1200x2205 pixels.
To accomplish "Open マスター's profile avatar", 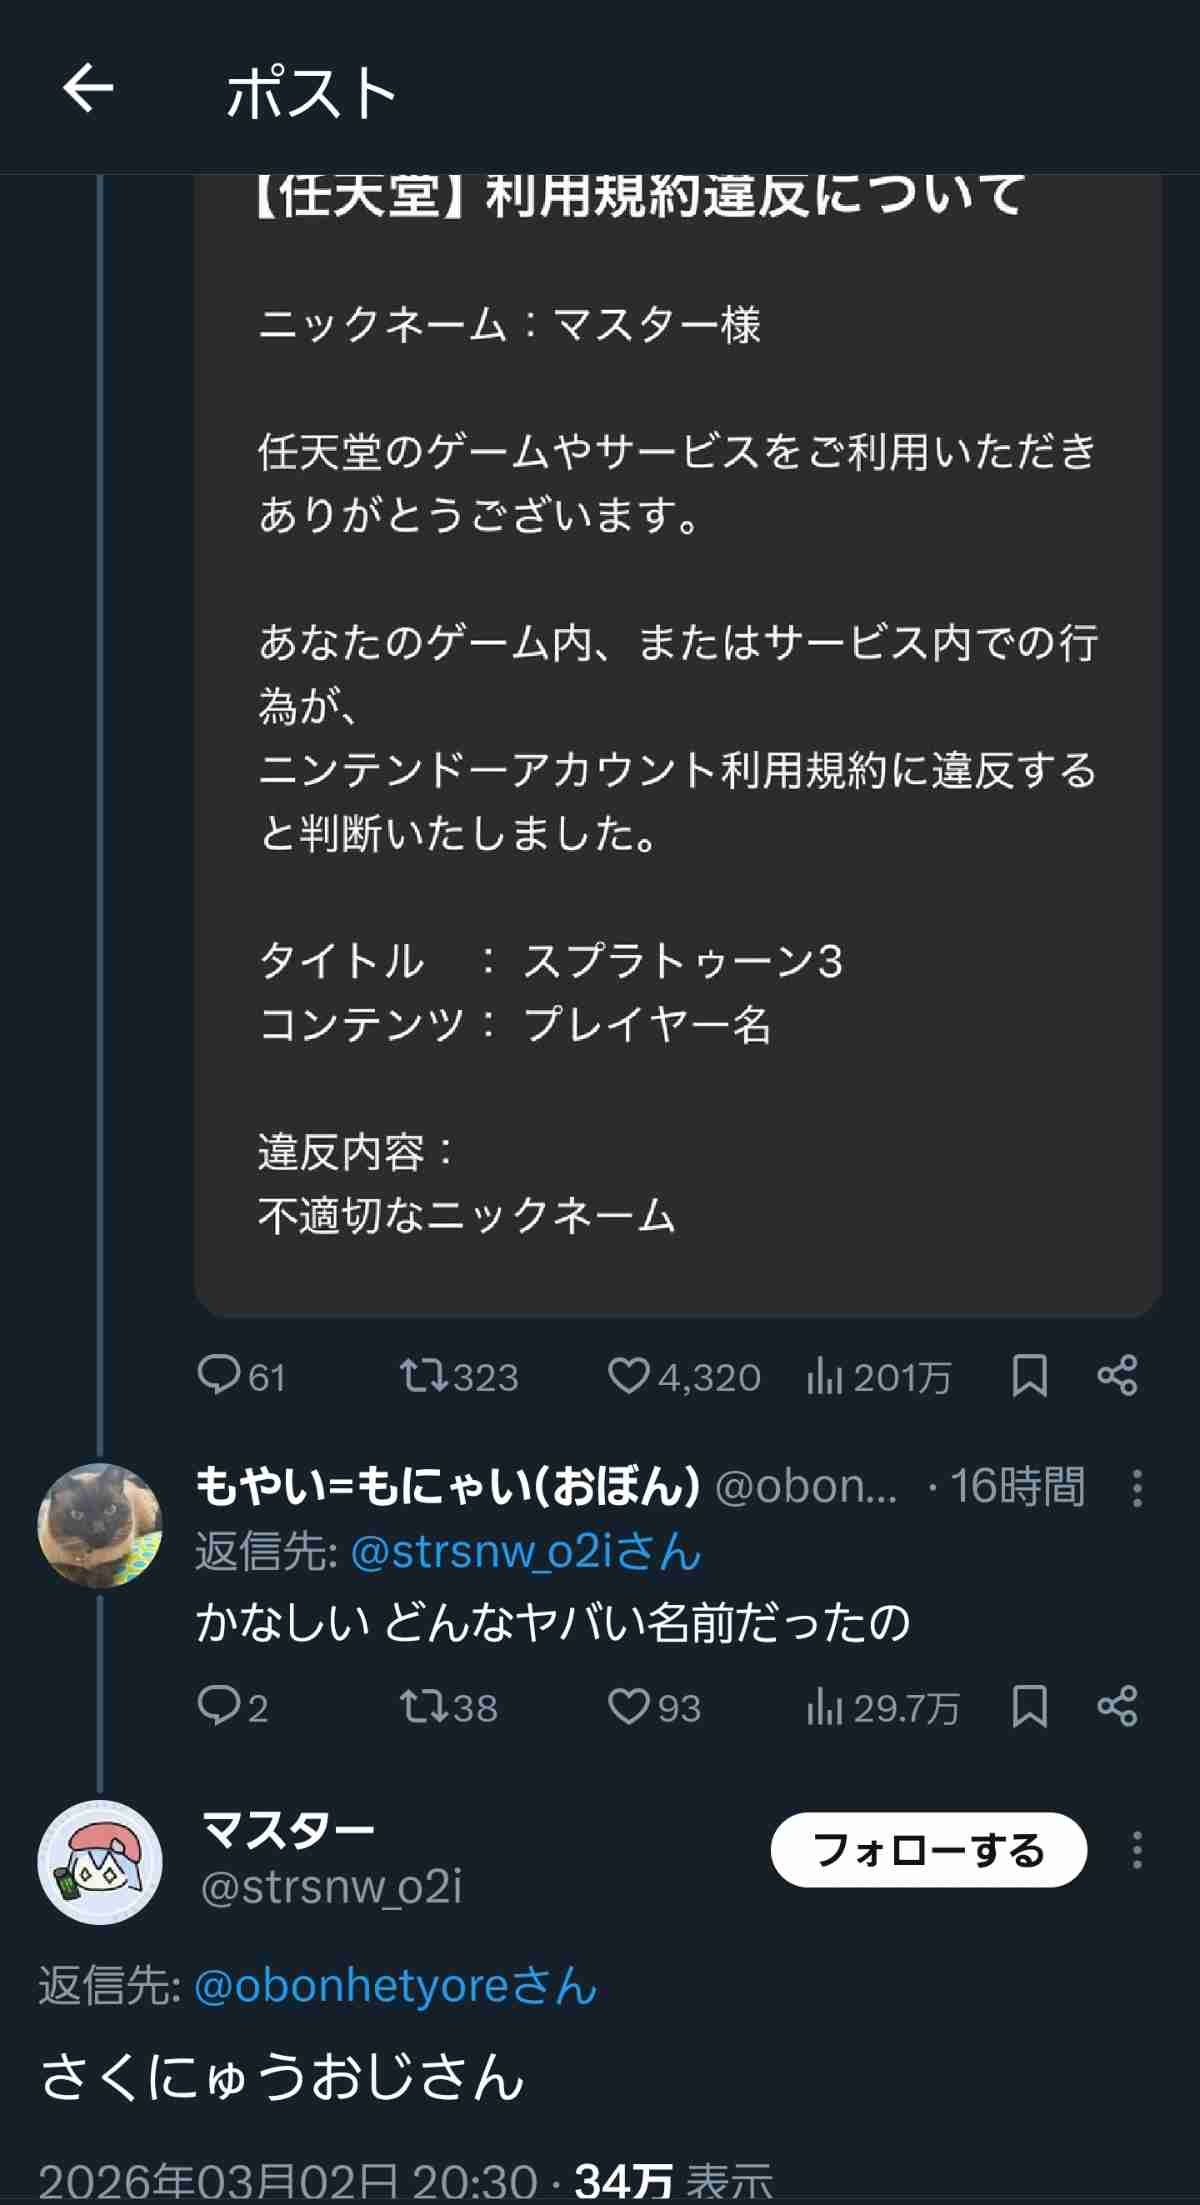I will pyautogui.click(x=100, y=1862).
